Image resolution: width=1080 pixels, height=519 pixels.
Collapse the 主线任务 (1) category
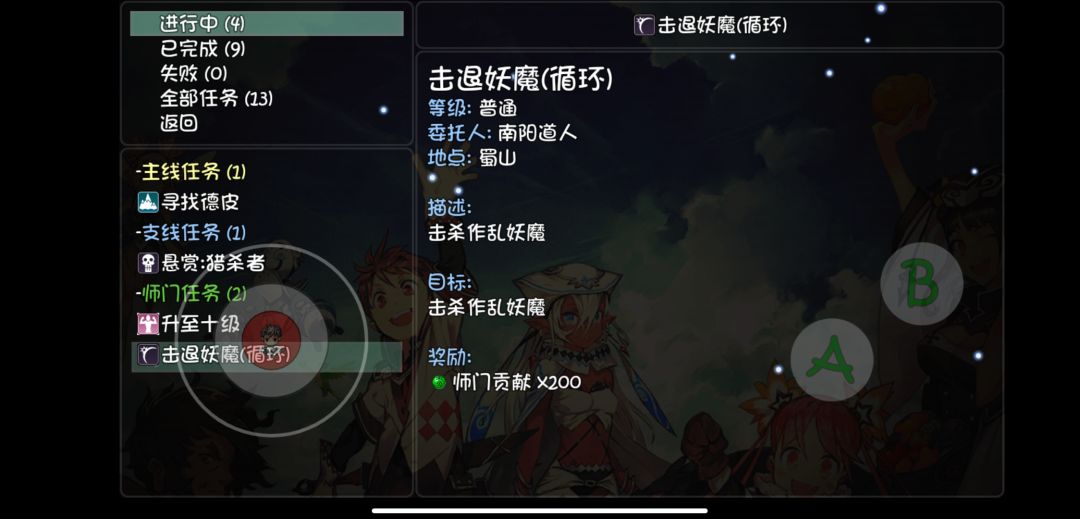click(191, 171)
